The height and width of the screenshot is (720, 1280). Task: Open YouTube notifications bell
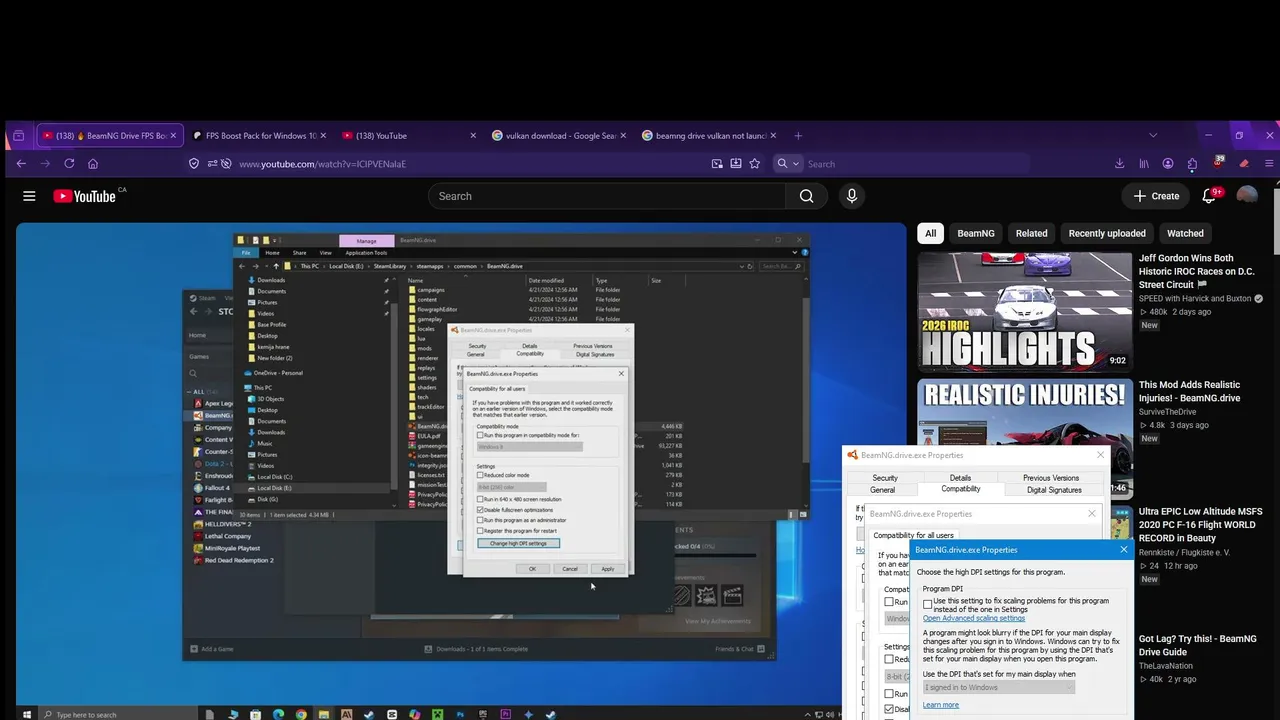(1209, 196)
